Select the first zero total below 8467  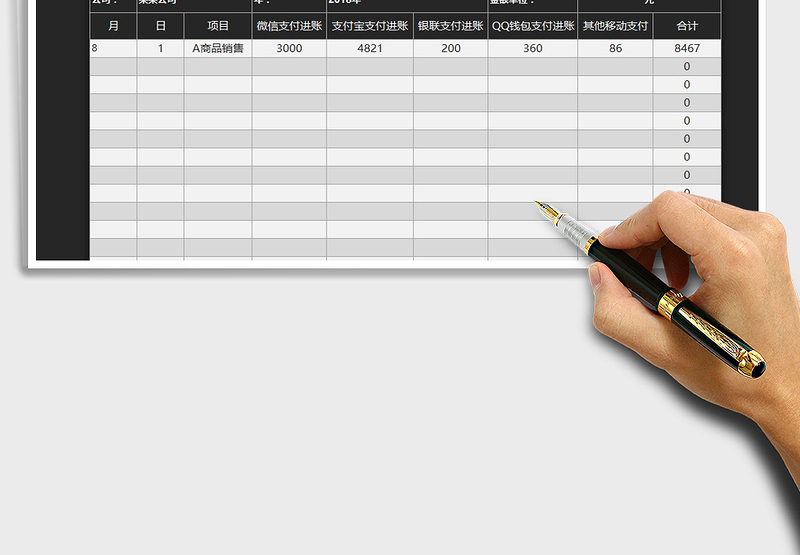687,66
